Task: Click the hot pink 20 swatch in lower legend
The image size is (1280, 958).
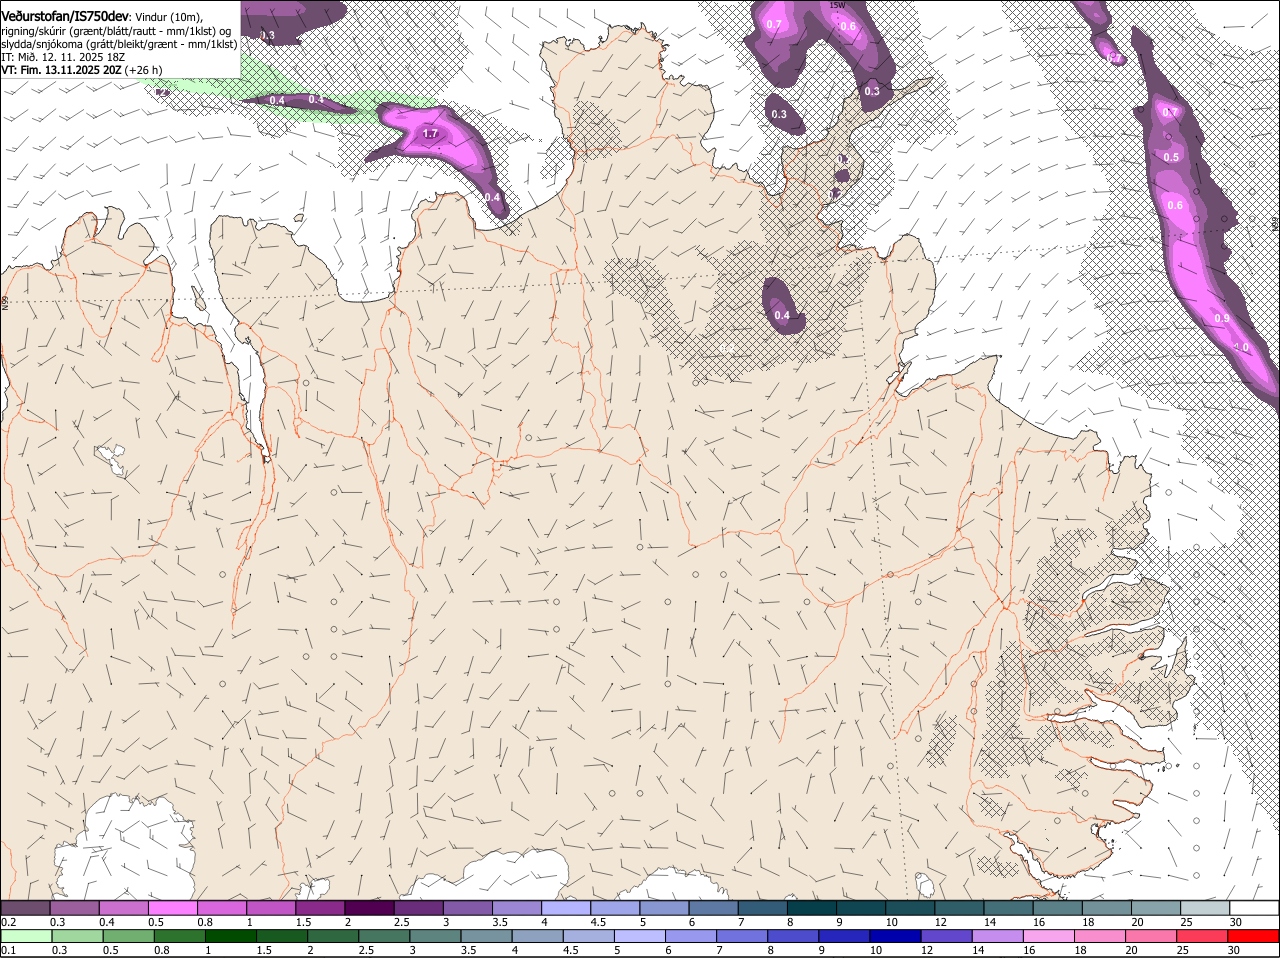Action: (1151, 937)
